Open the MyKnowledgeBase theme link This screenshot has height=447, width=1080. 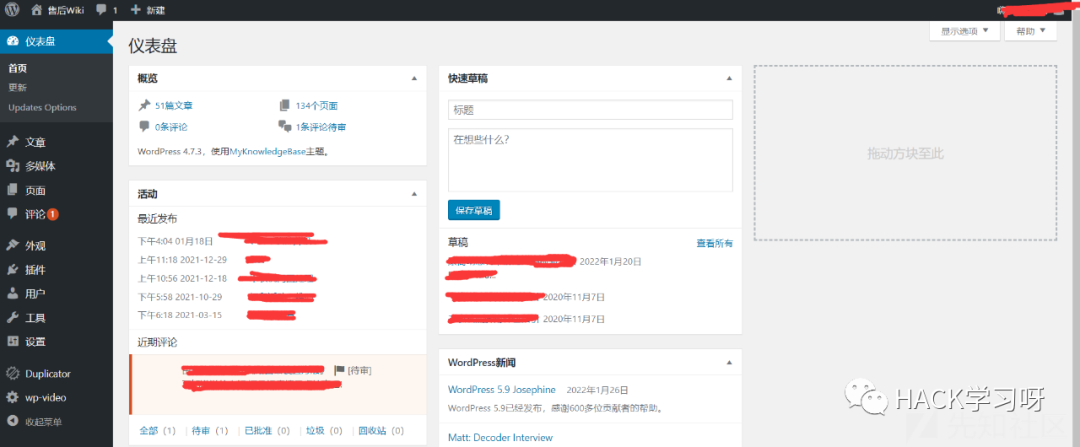coord(267,151)
